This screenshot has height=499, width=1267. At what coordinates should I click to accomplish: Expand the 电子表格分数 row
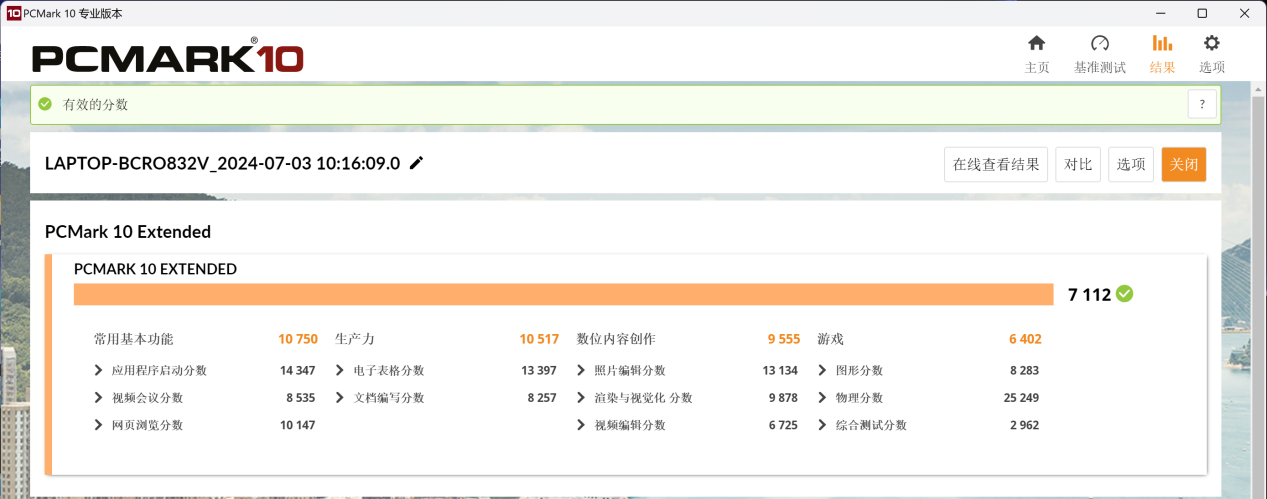pyautogui.click(x=341, y=370)
